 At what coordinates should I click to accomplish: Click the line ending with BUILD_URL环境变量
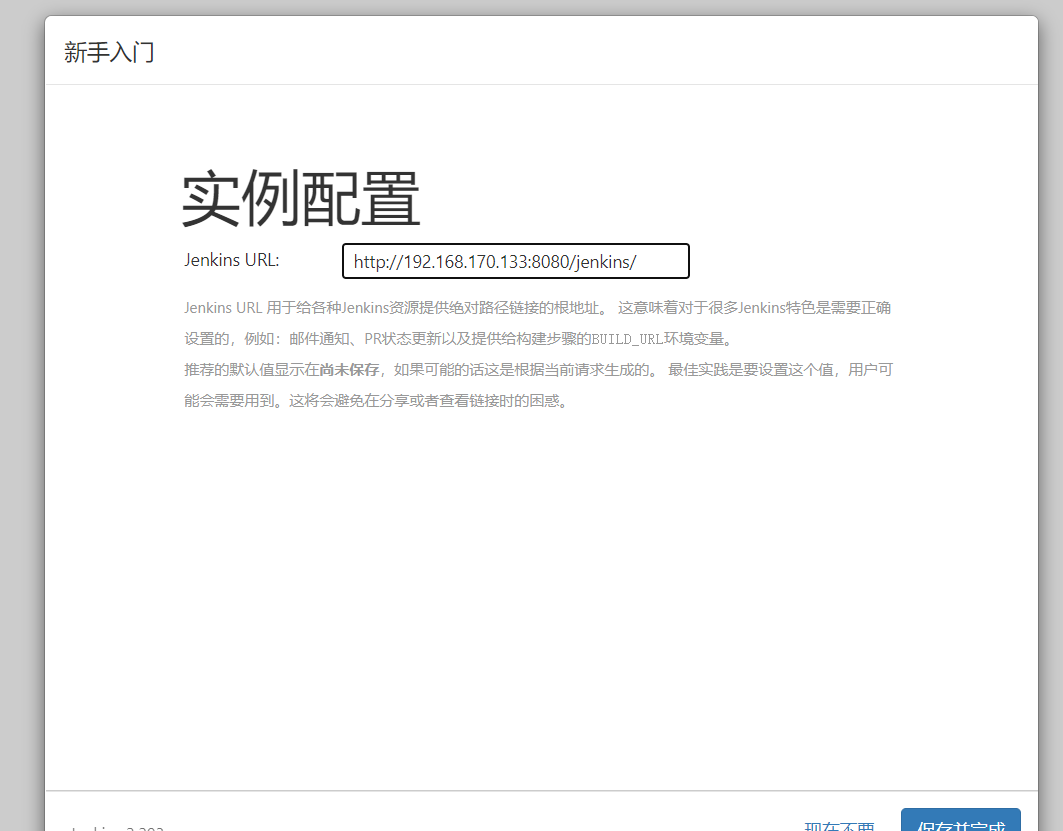(459, 339)
